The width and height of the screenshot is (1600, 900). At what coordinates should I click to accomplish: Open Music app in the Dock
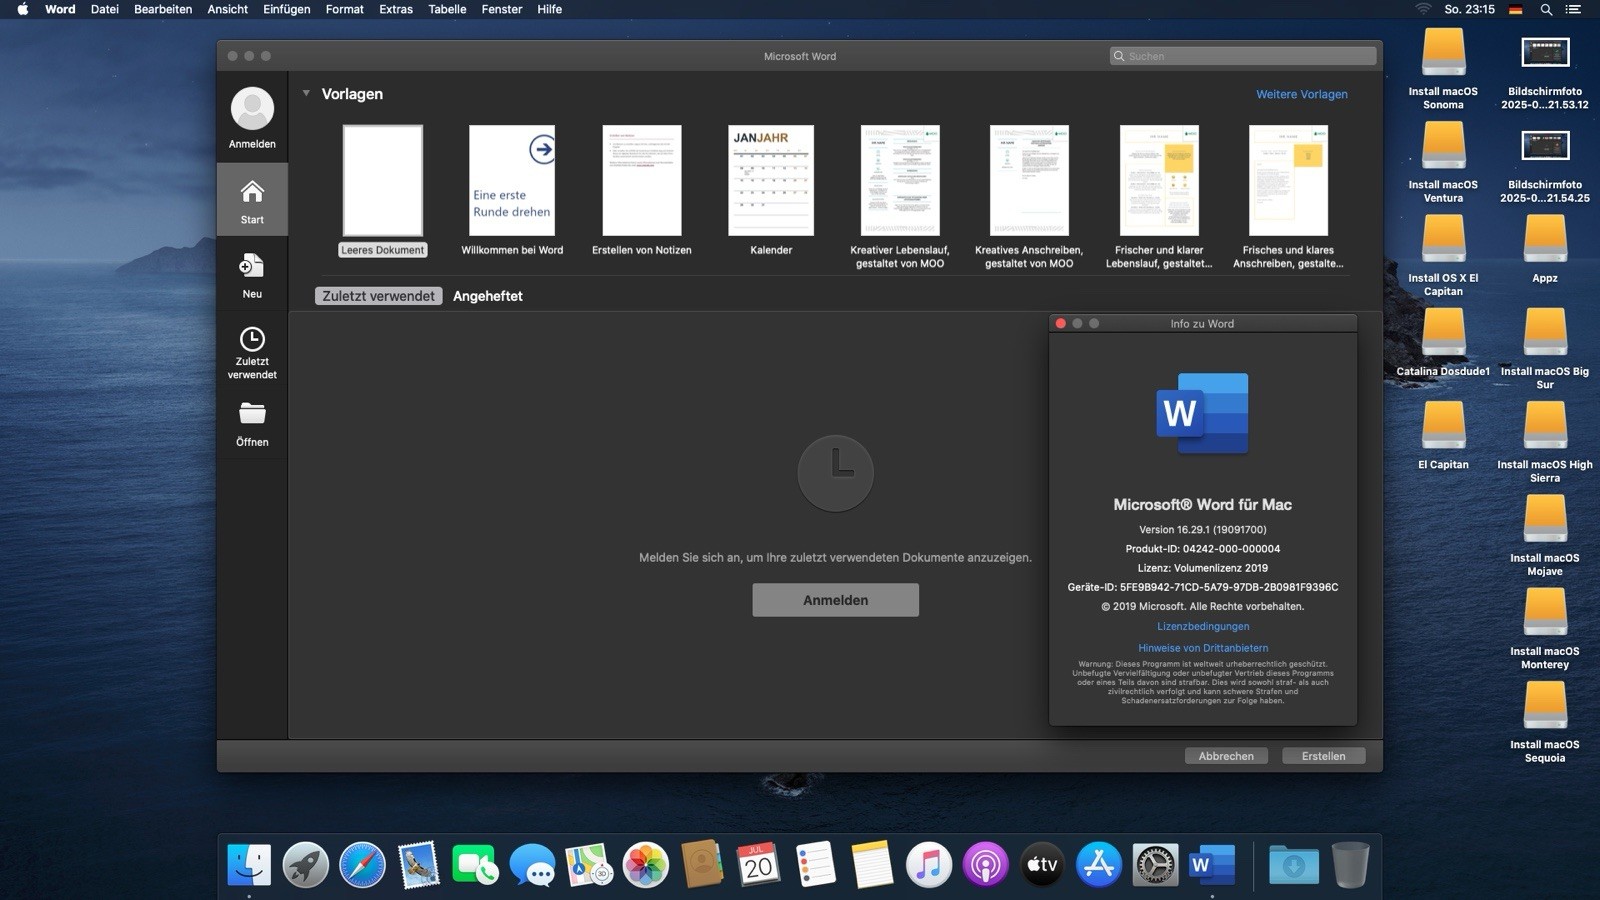(929, 865)
